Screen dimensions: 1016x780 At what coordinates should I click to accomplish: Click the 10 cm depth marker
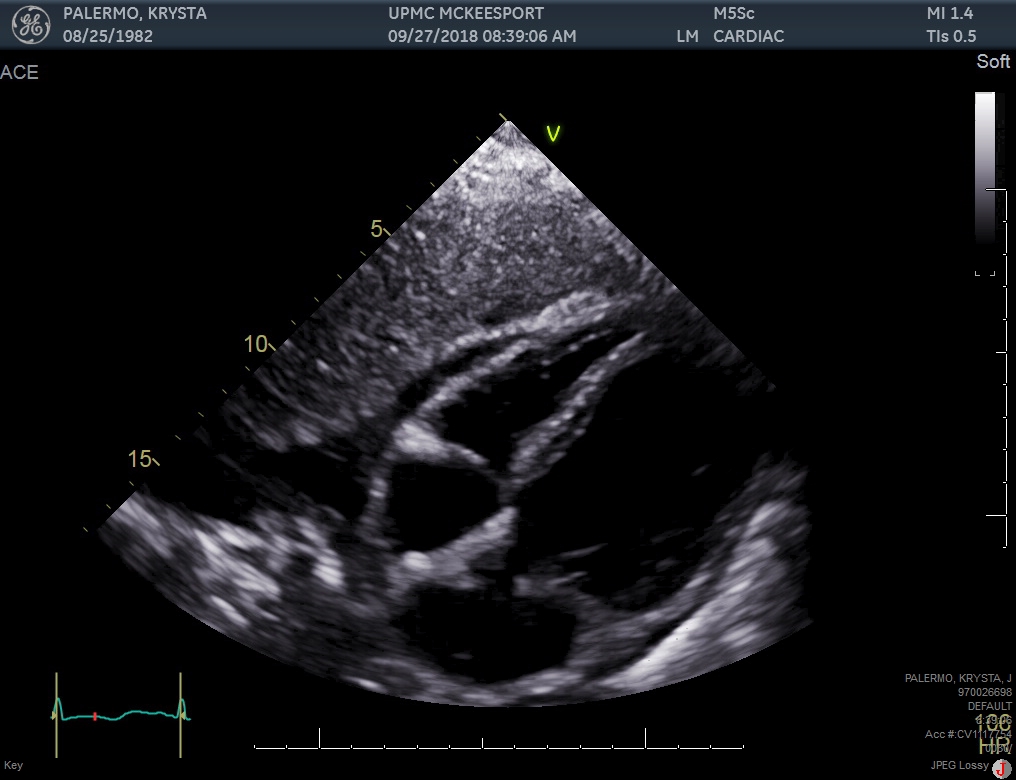(257, 344)
